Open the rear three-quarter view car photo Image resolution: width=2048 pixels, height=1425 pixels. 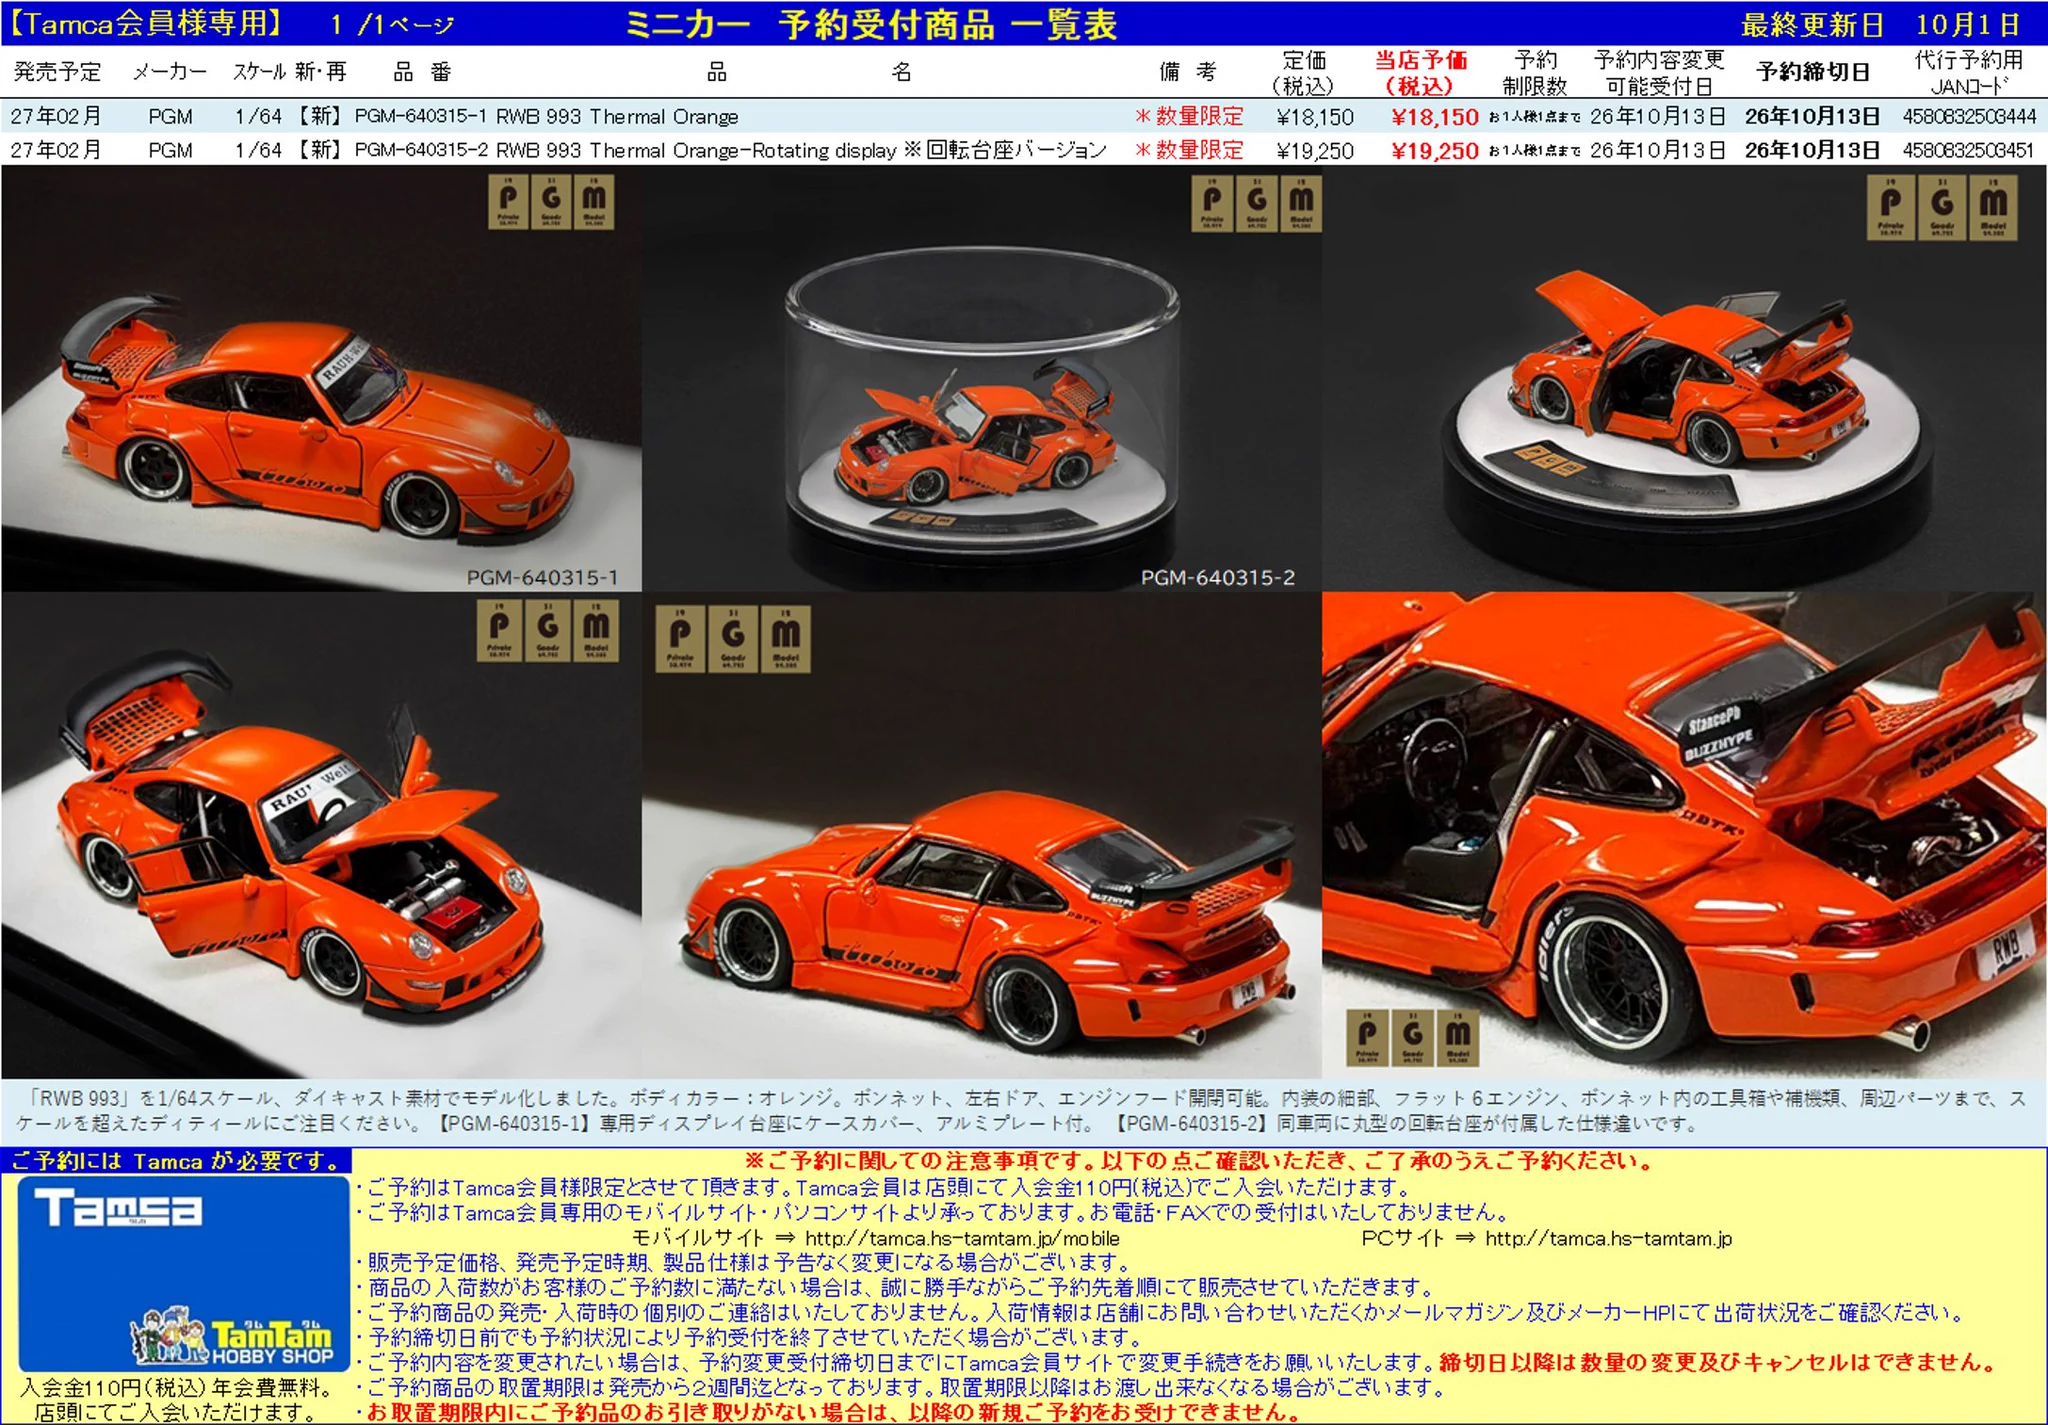(x=981, y=834)
